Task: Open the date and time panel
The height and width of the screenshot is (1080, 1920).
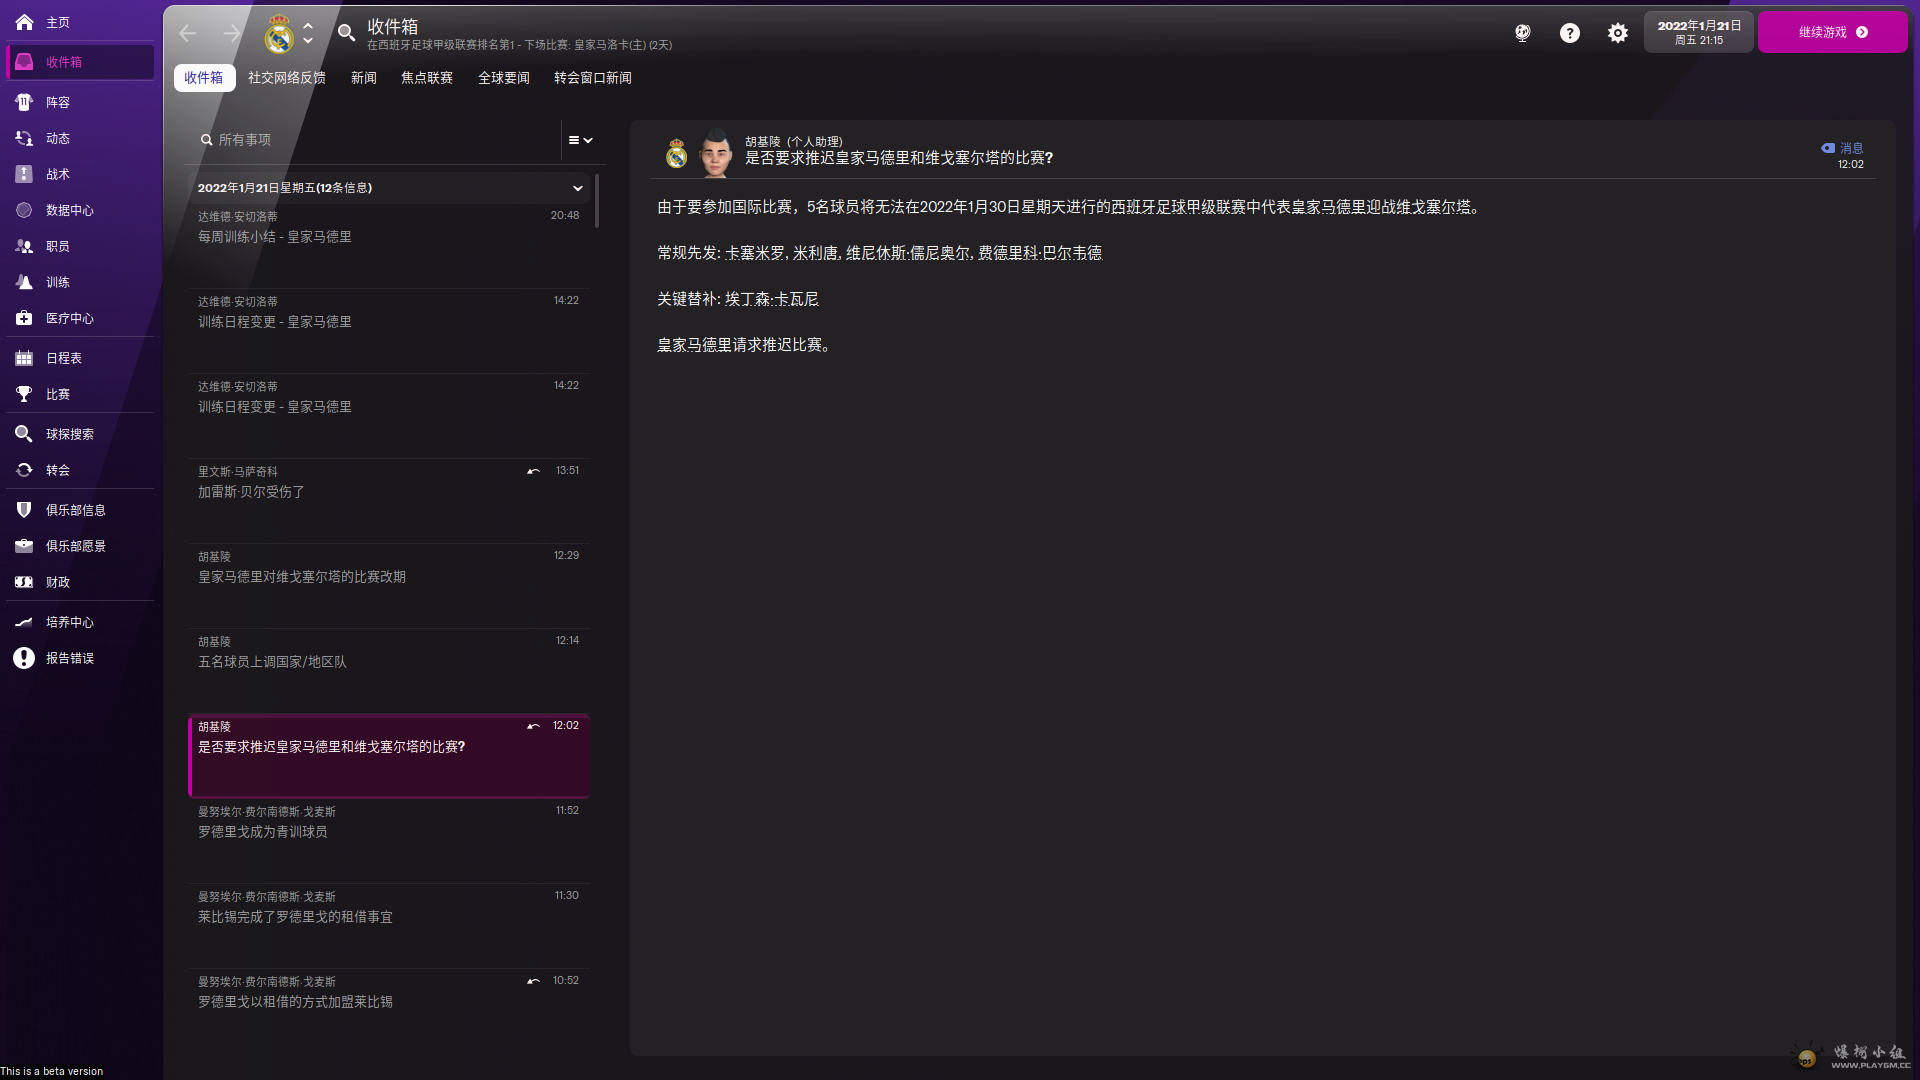Action: (x=1699, y=32)
